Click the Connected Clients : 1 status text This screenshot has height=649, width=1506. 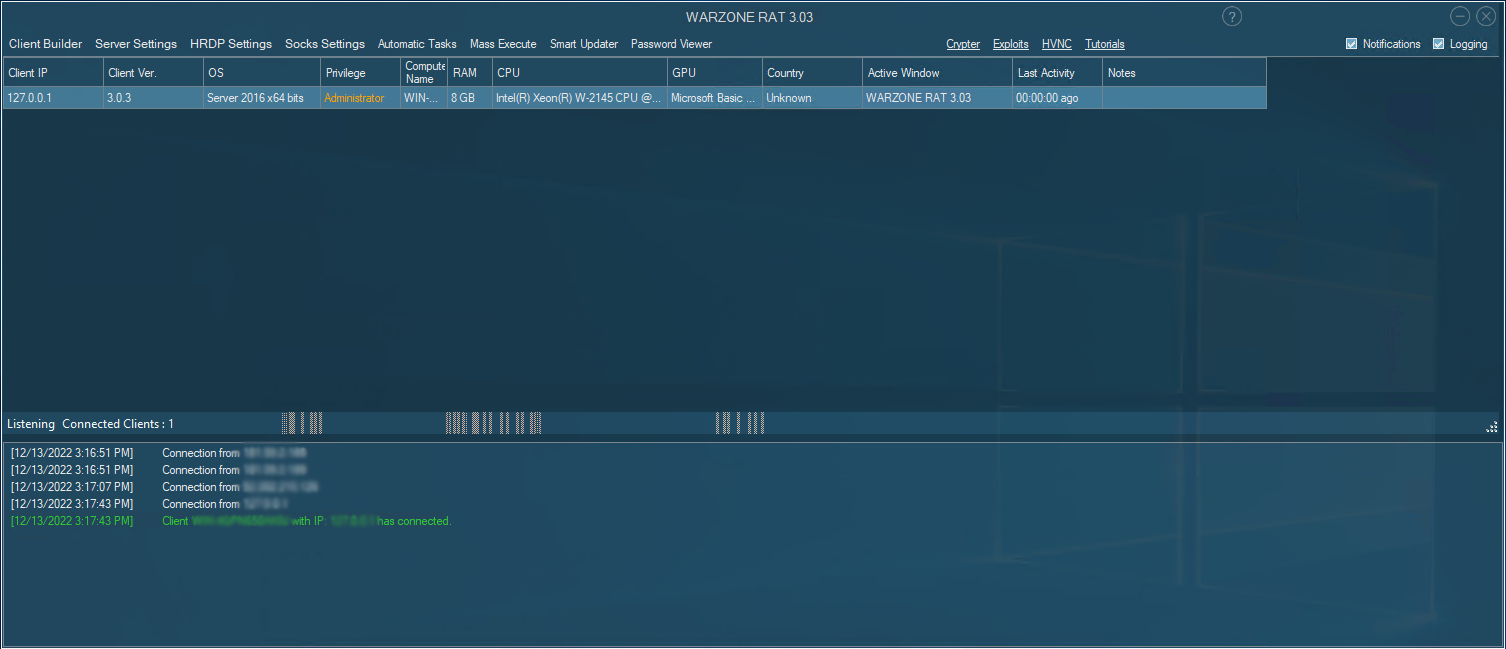tap(118, 424)
